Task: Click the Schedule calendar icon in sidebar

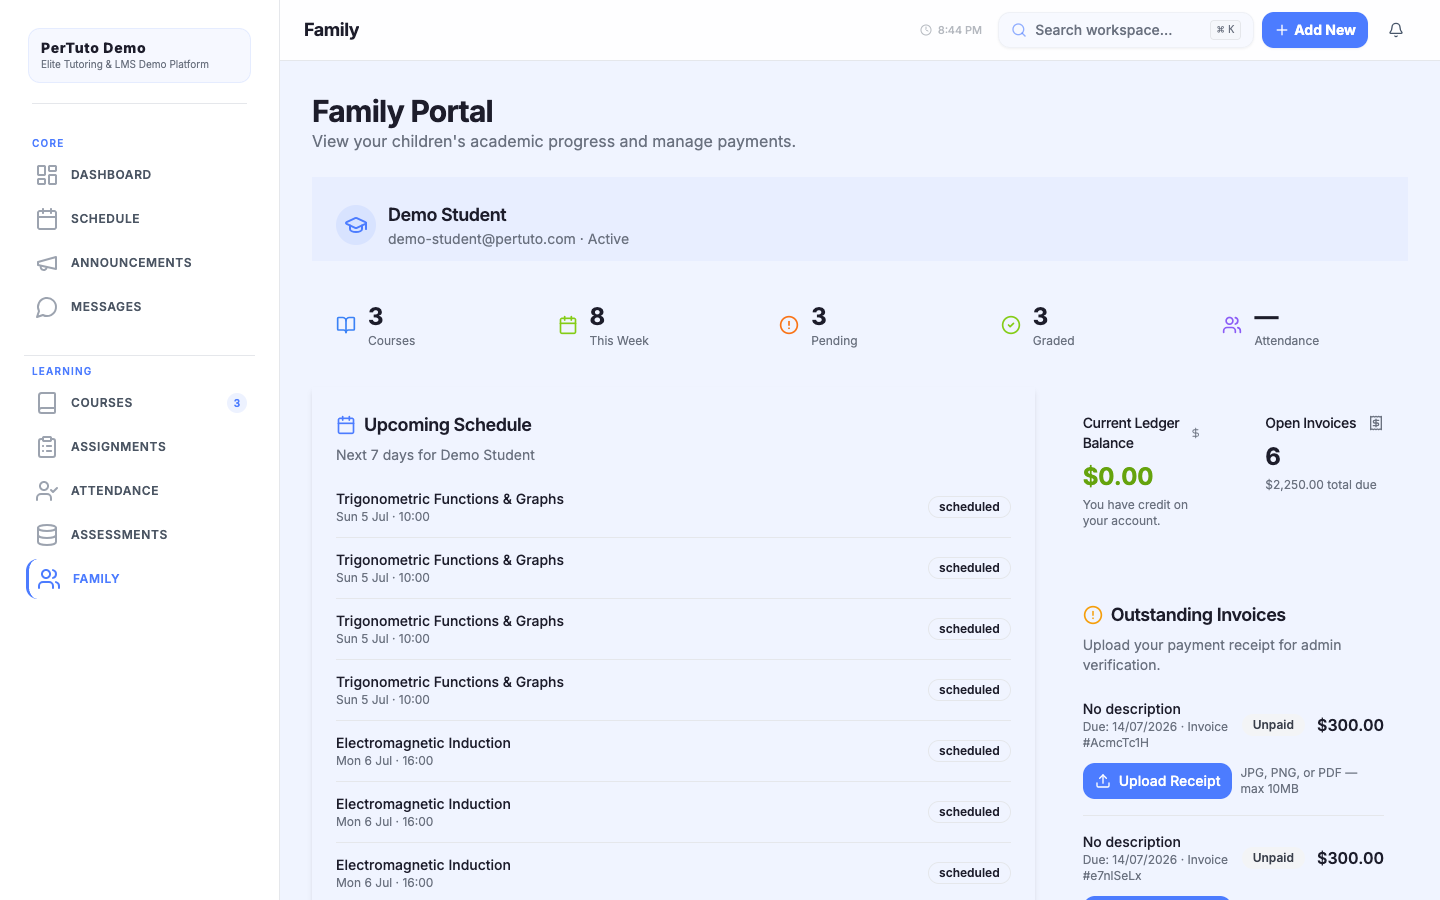Action: click(x=47, y=219)
